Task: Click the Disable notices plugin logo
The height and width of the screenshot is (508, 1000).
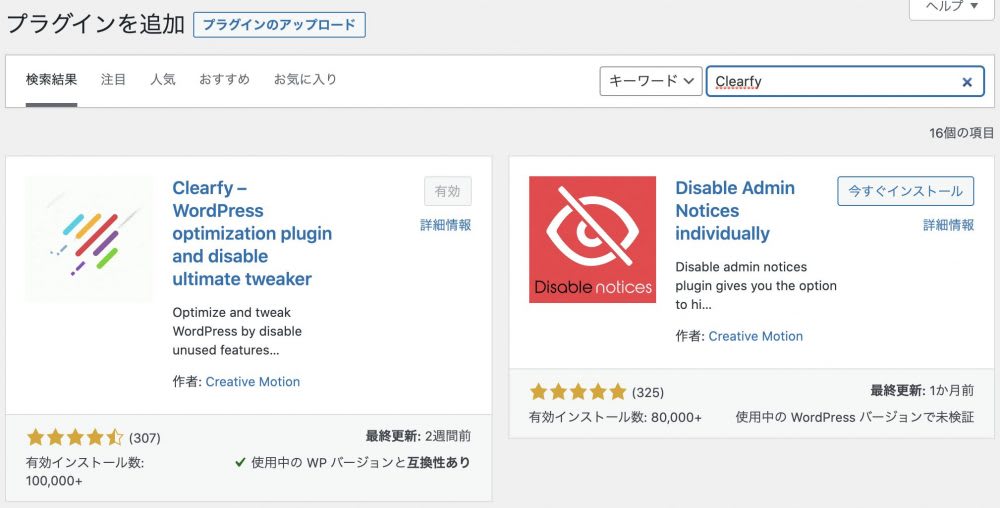Action: point(592,239)
